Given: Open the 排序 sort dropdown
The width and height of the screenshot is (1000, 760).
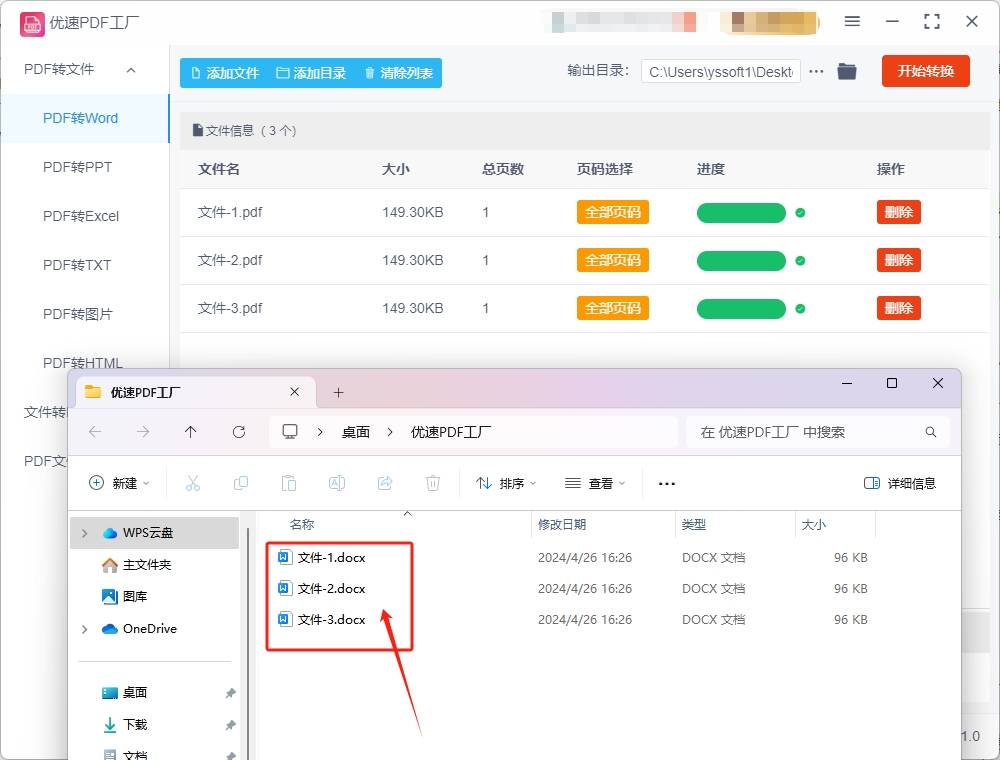Looking at the screenshot, I should 506,483.
